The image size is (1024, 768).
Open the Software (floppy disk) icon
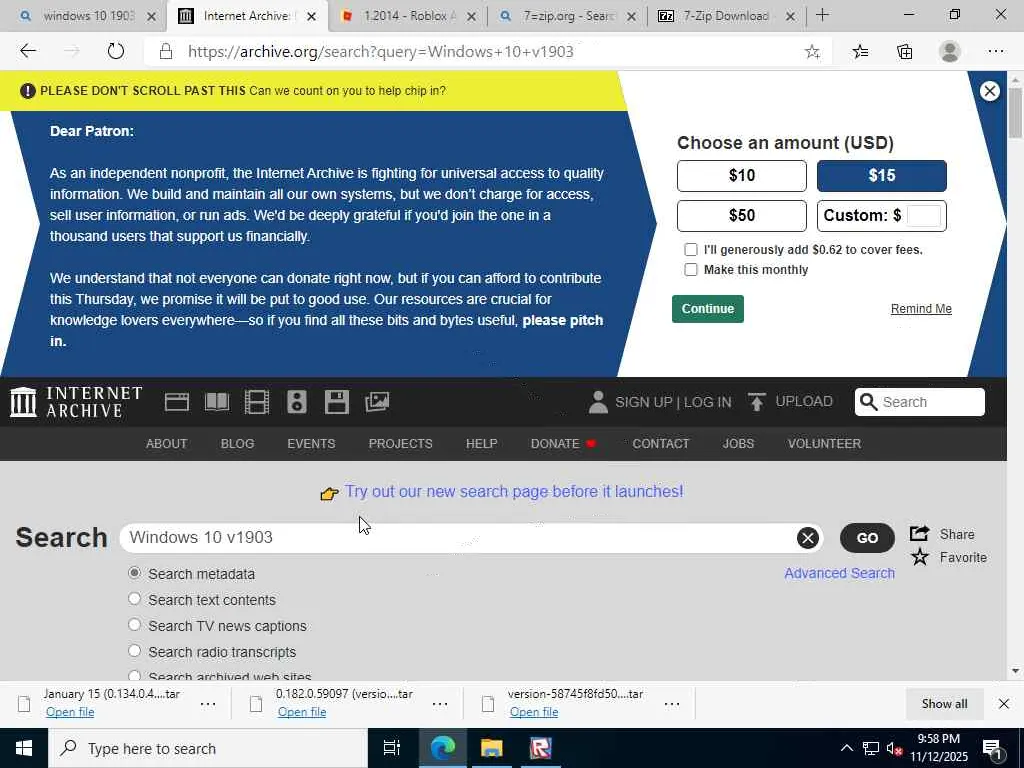(x=336, y=402)
